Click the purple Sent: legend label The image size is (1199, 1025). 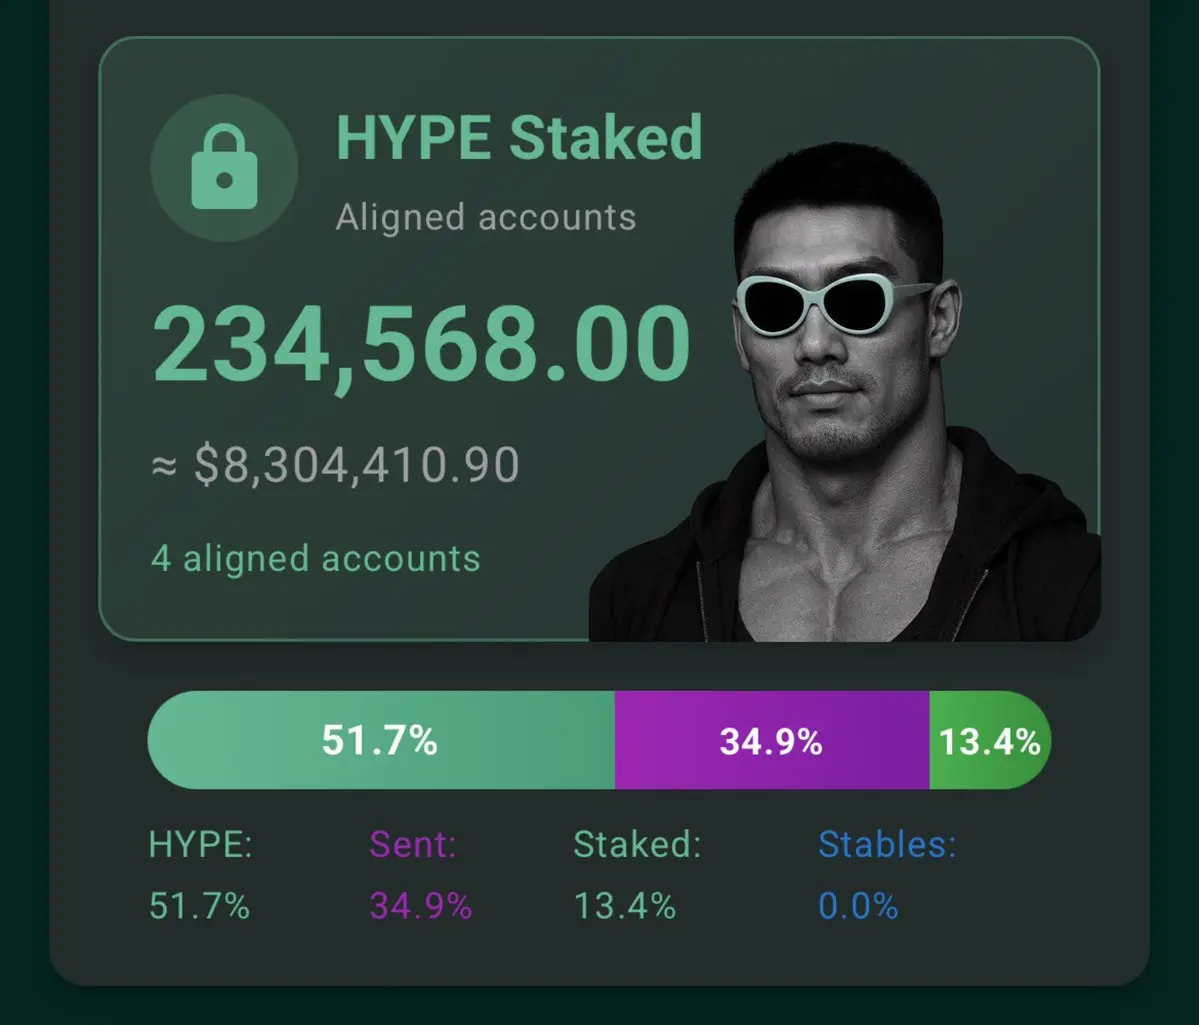click(x=413, y=845)
